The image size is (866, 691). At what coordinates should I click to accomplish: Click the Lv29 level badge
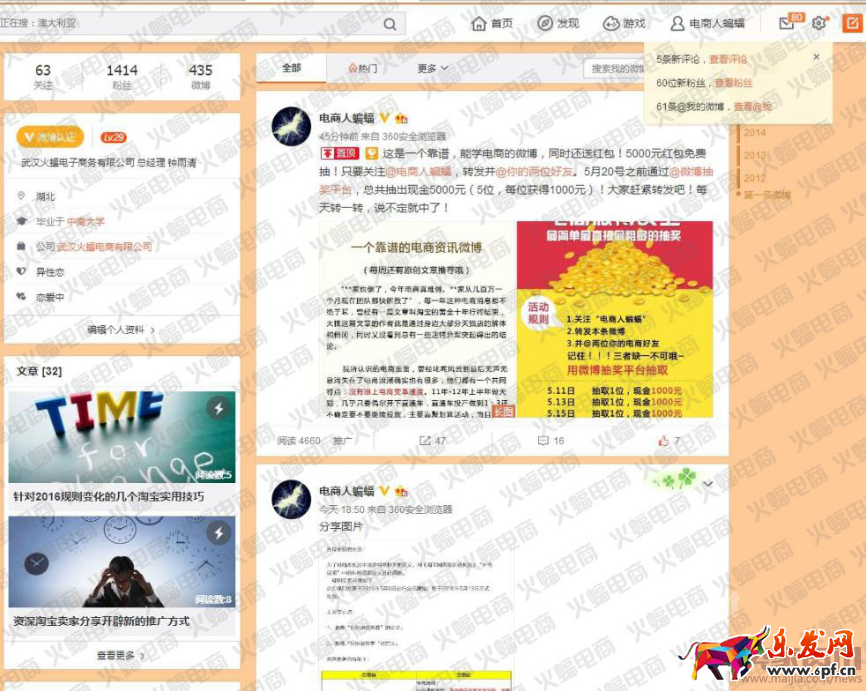113,137
